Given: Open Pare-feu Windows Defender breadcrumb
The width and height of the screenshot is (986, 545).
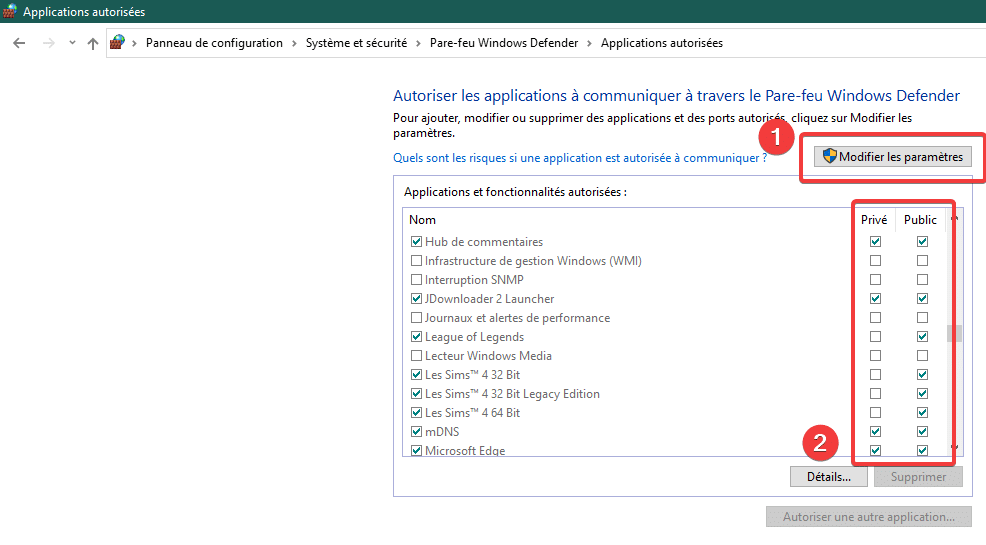Looking at the screenshot, I should point(504,43).
